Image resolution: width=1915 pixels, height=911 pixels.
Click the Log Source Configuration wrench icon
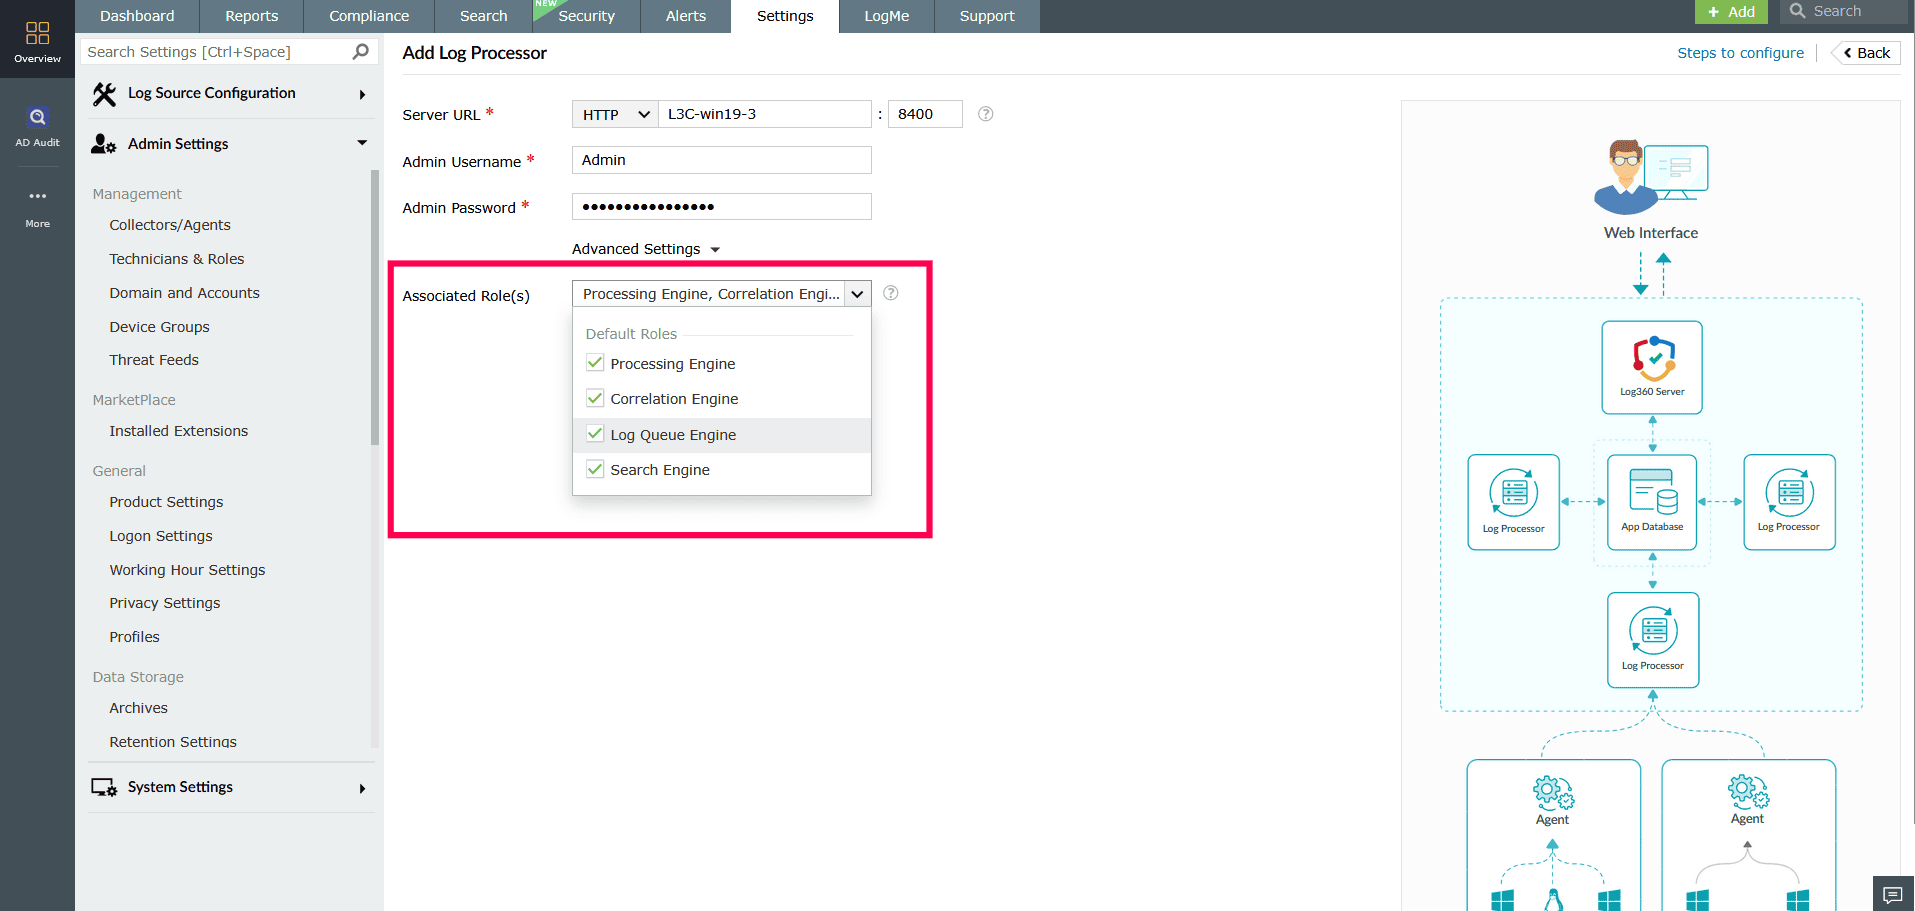point(104,92)
